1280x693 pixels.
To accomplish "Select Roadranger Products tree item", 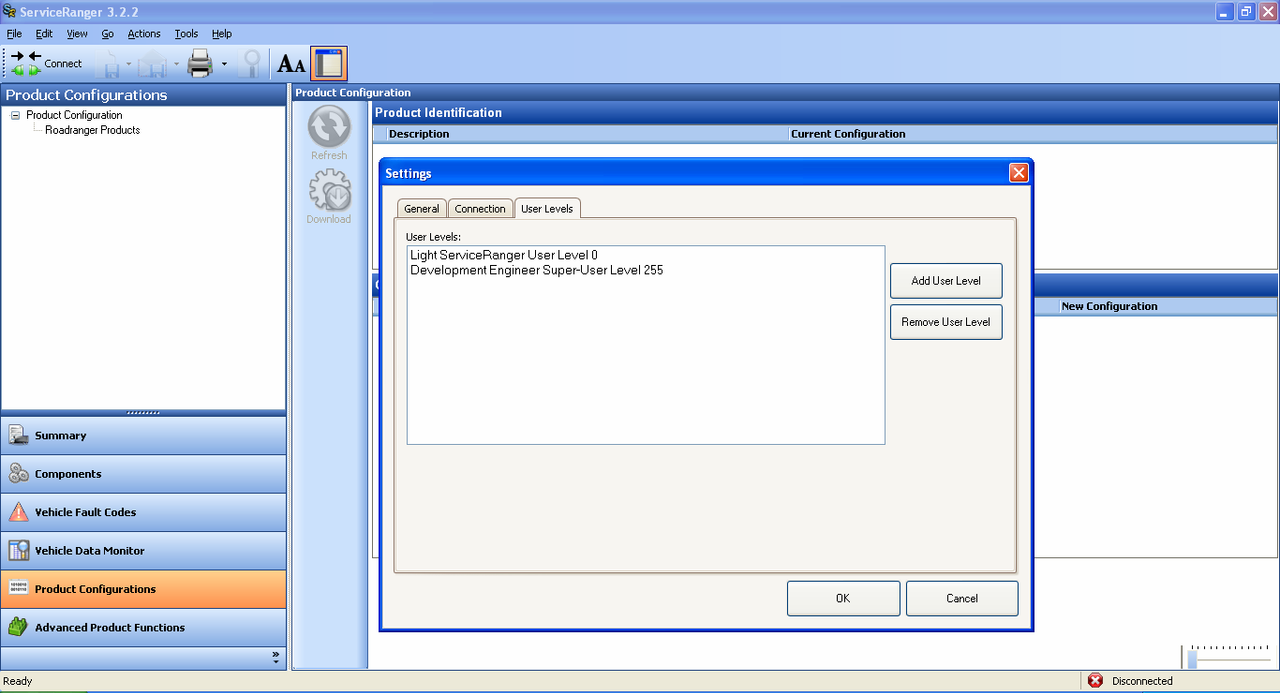I will pos(92,130).
